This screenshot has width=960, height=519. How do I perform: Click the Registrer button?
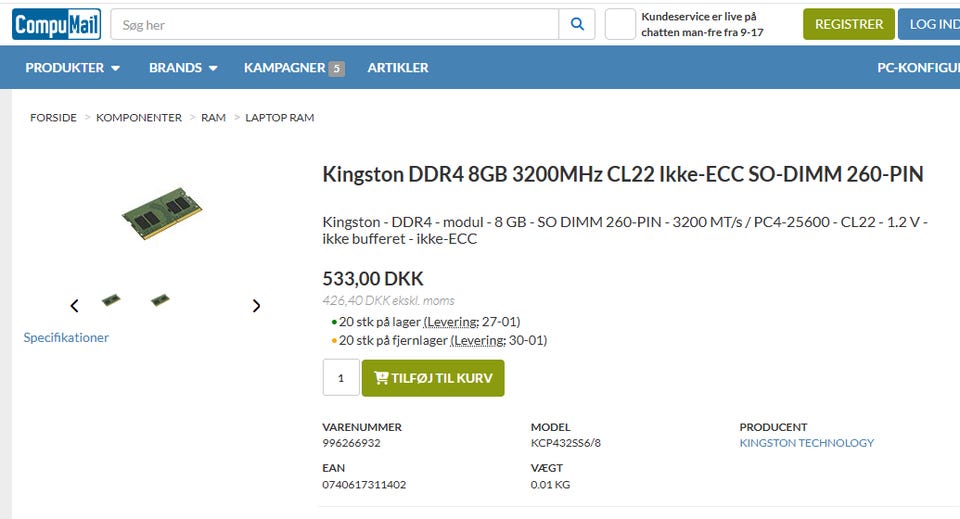pos(849,24)
